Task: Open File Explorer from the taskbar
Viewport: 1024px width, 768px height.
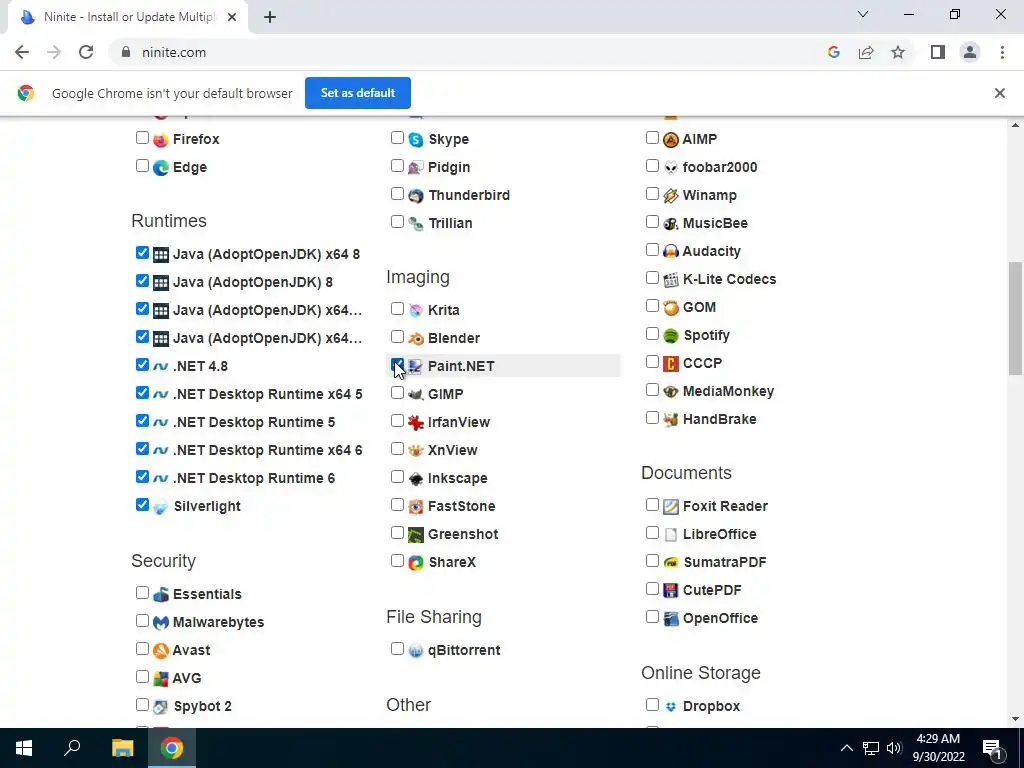Action: coord(122,748)
